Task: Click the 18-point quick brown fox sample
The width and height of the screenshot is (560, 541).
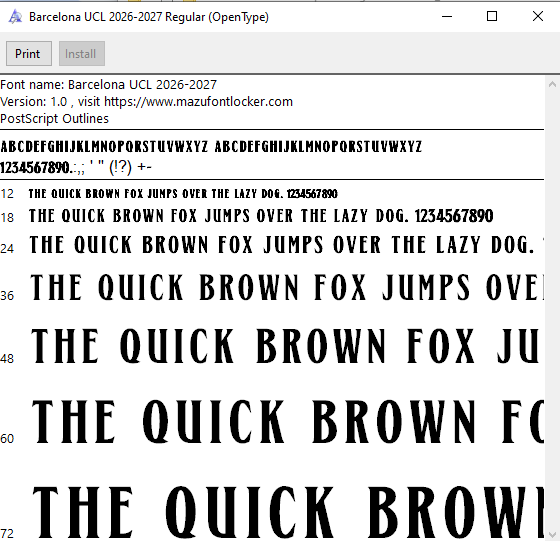Action: click(261, 216)
